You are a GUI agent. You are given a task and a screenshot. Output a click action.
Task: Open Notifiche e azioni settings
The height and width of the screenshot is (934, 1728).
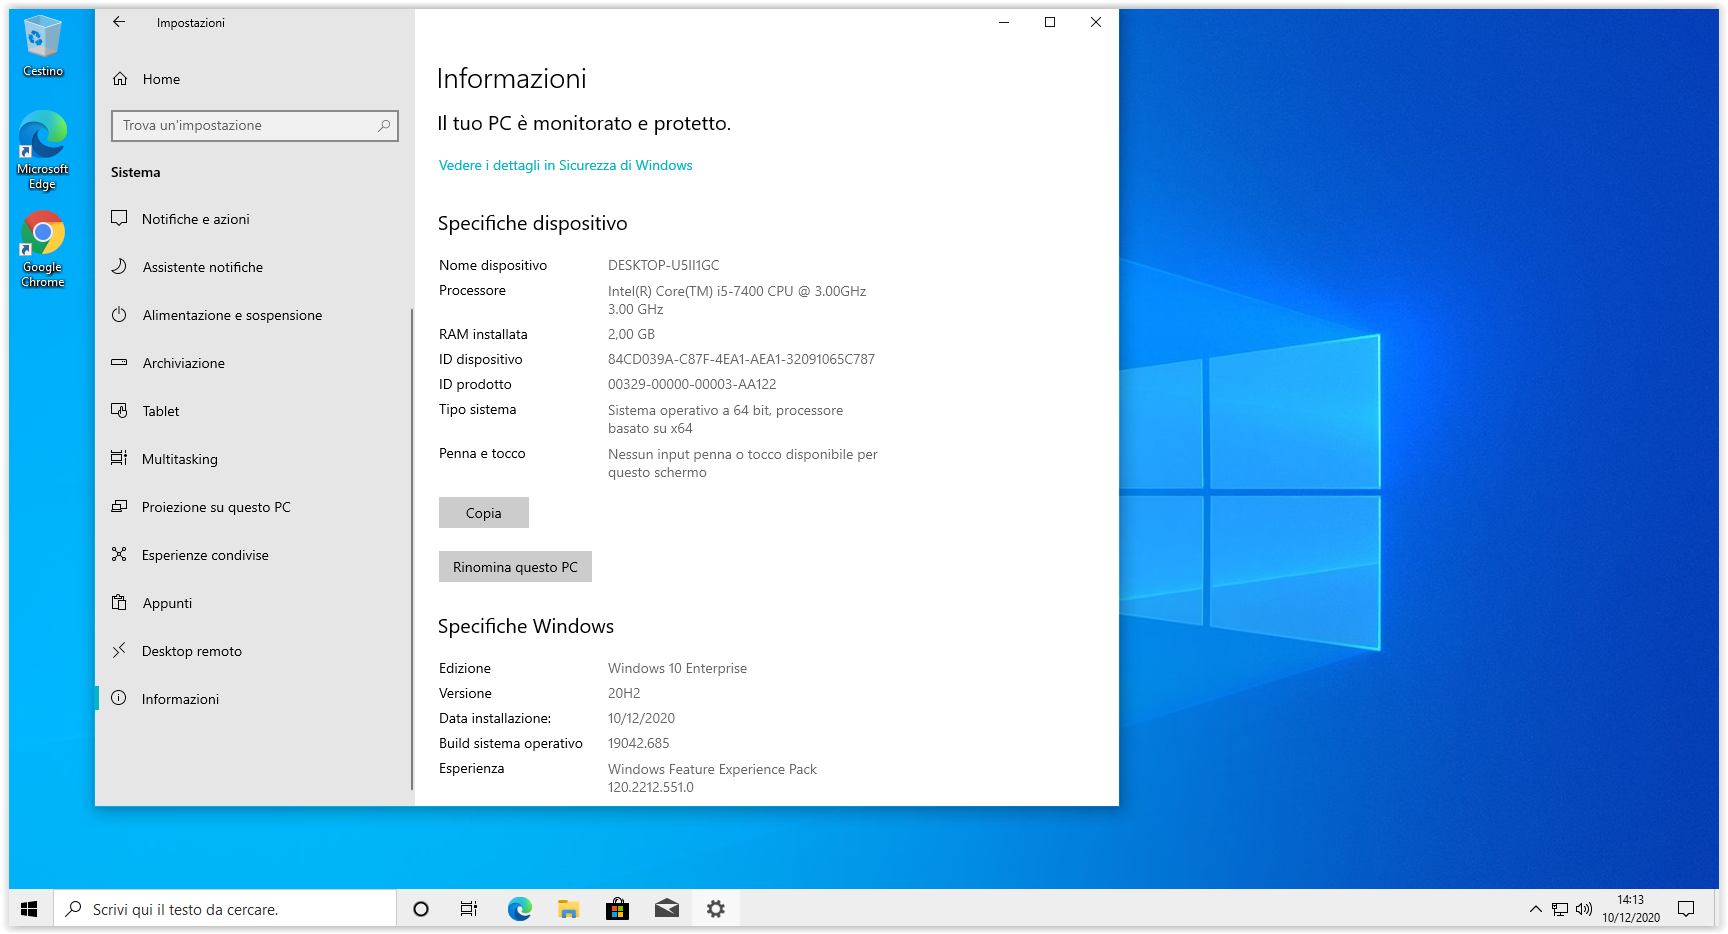tap(254, 219)
